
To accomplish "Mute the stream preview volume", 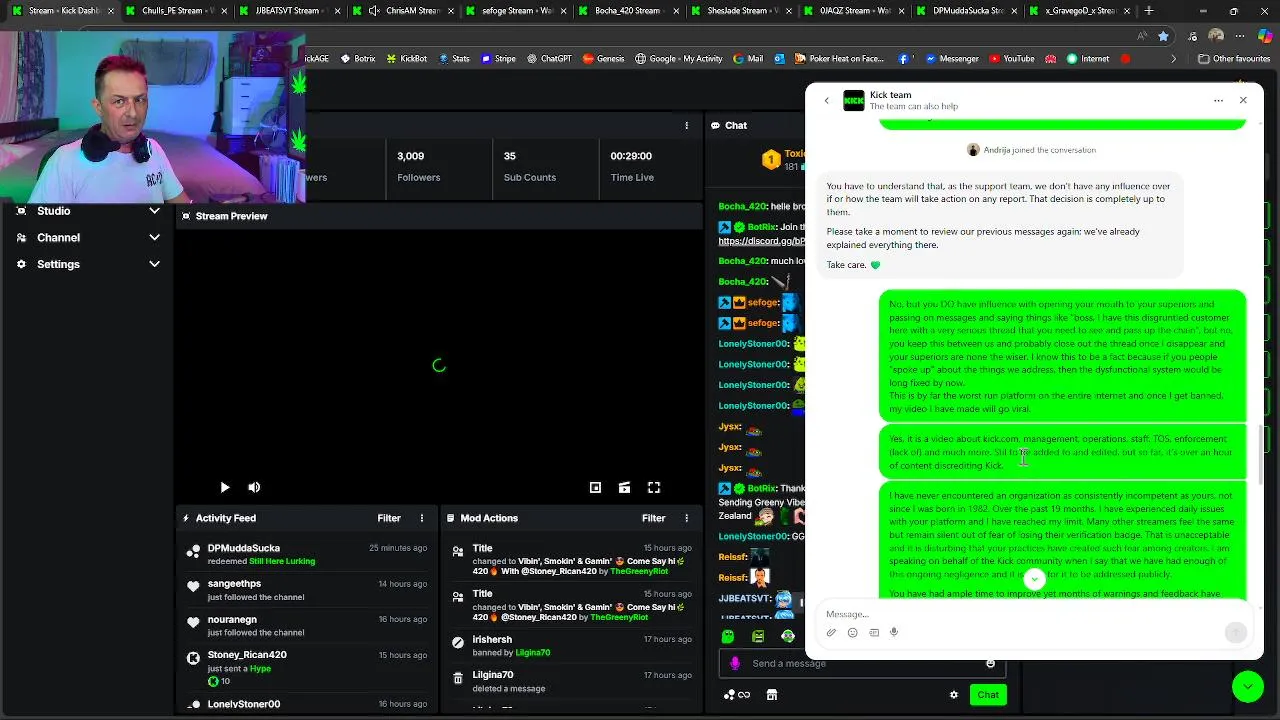I will (254, 487).
